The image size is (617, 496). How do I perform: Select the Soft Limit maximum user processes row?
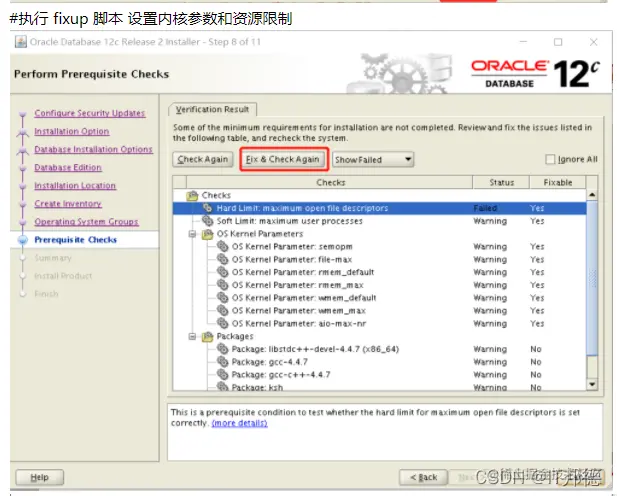coord(379,221)
